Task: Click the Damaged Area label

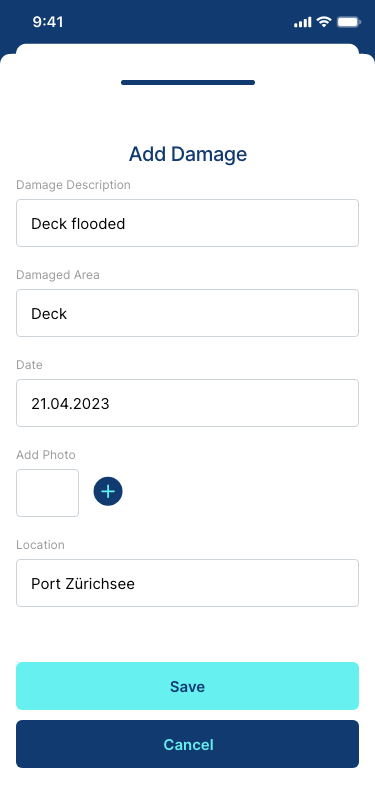Action: [x=57, y=275]
